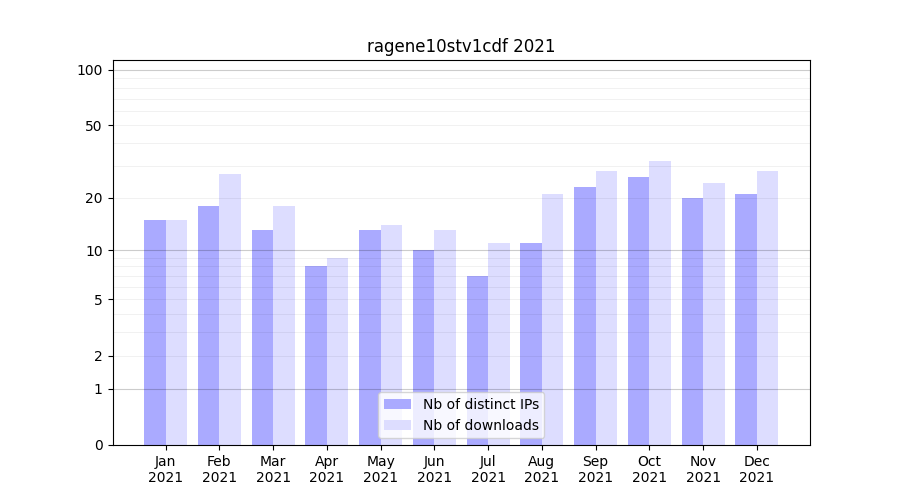Click the Sep 2021 distinct IPs bar
This screenshot has width=900, height=500.
[585, 316]
